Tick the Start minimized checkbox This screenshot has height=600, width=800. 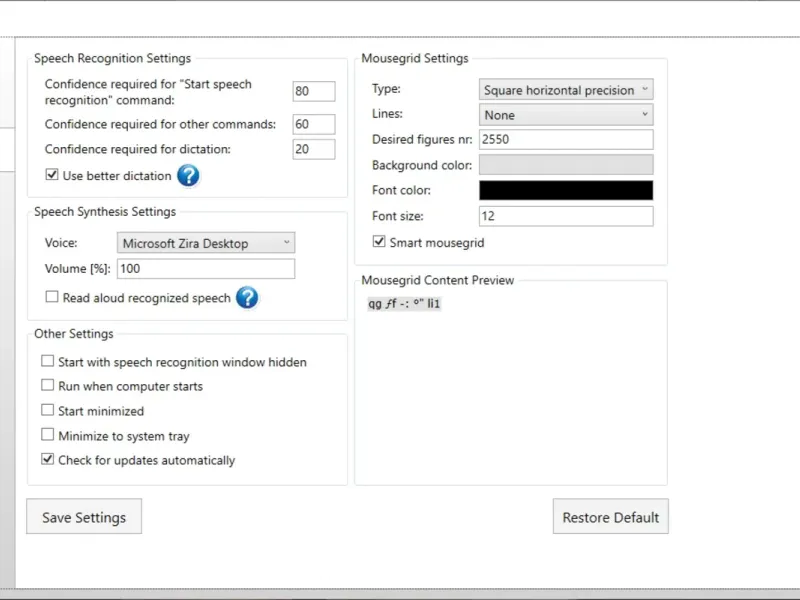tap(48, 411)
